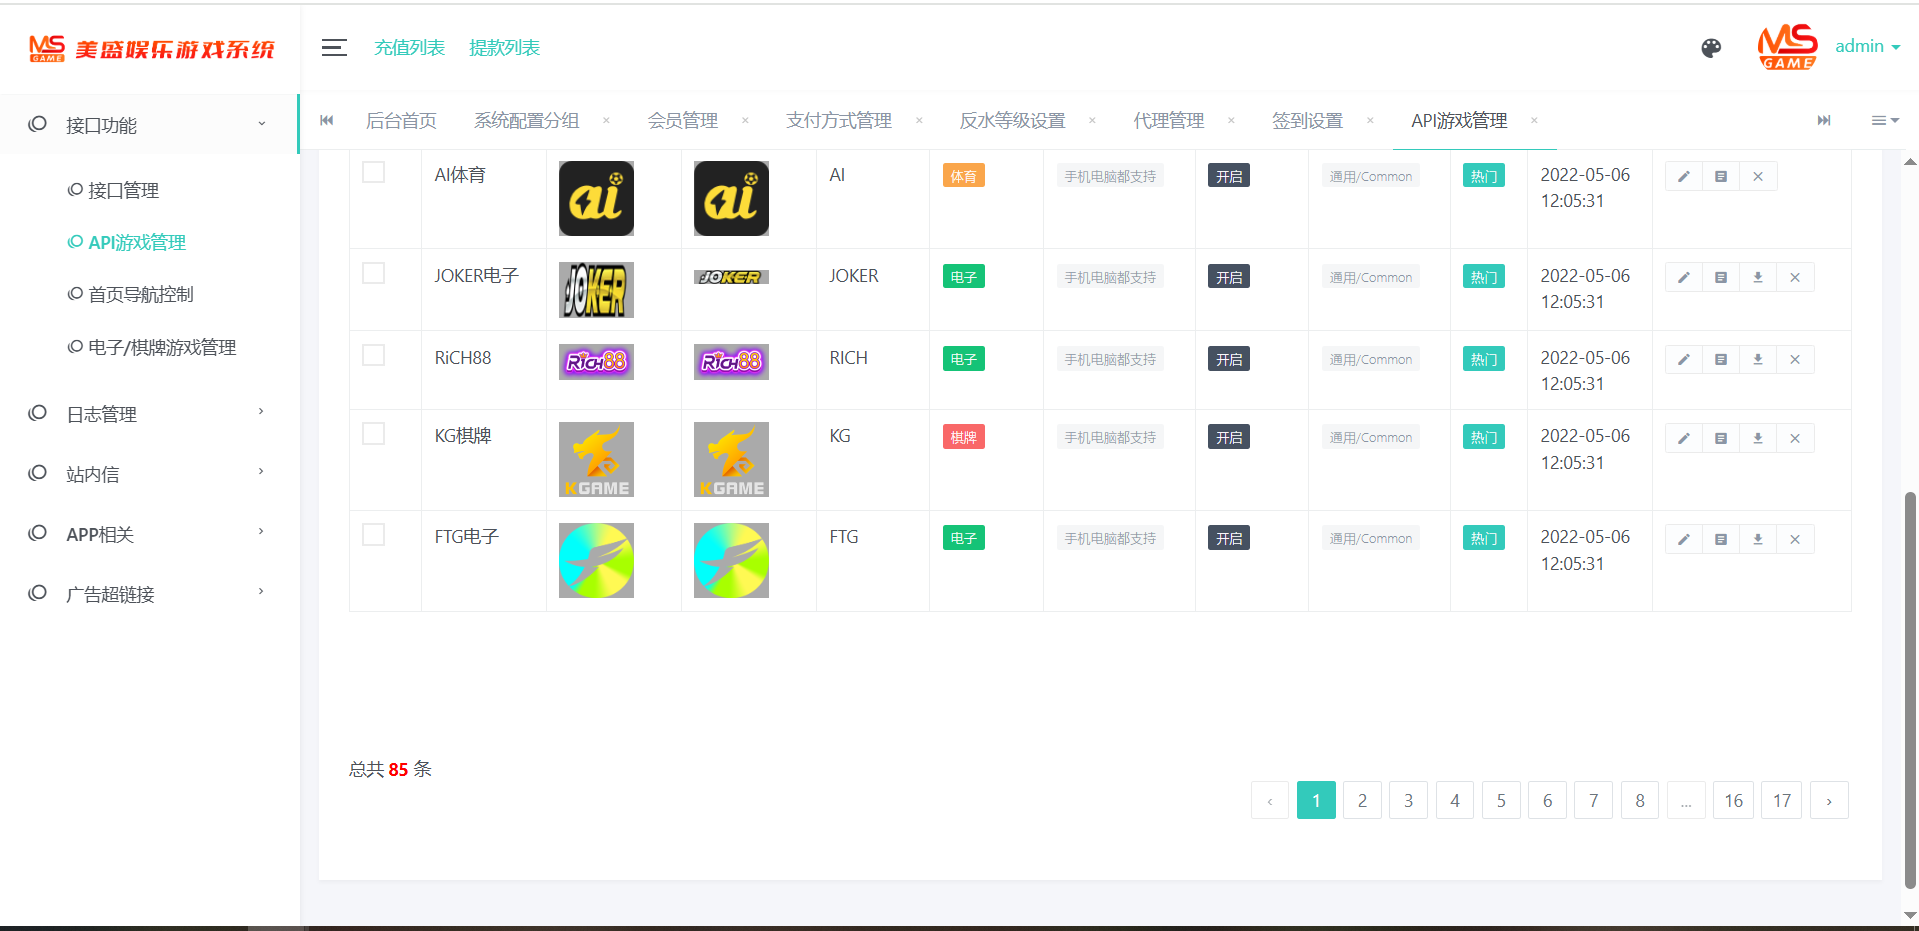1919x931 pixels.
Task: Open the 充值列表 link
Action: point(409,48)
